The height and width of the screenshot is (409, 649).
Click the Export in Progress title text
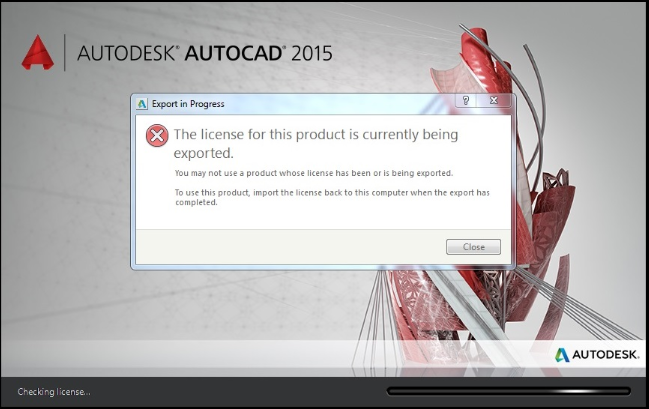coord(188,104)
